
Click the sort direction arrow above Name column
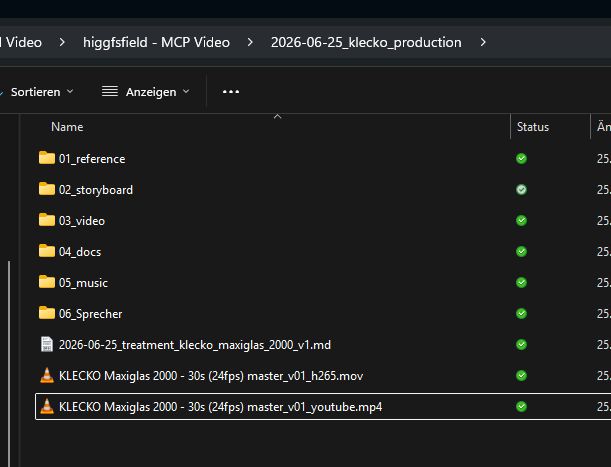[x=277, y=117]
